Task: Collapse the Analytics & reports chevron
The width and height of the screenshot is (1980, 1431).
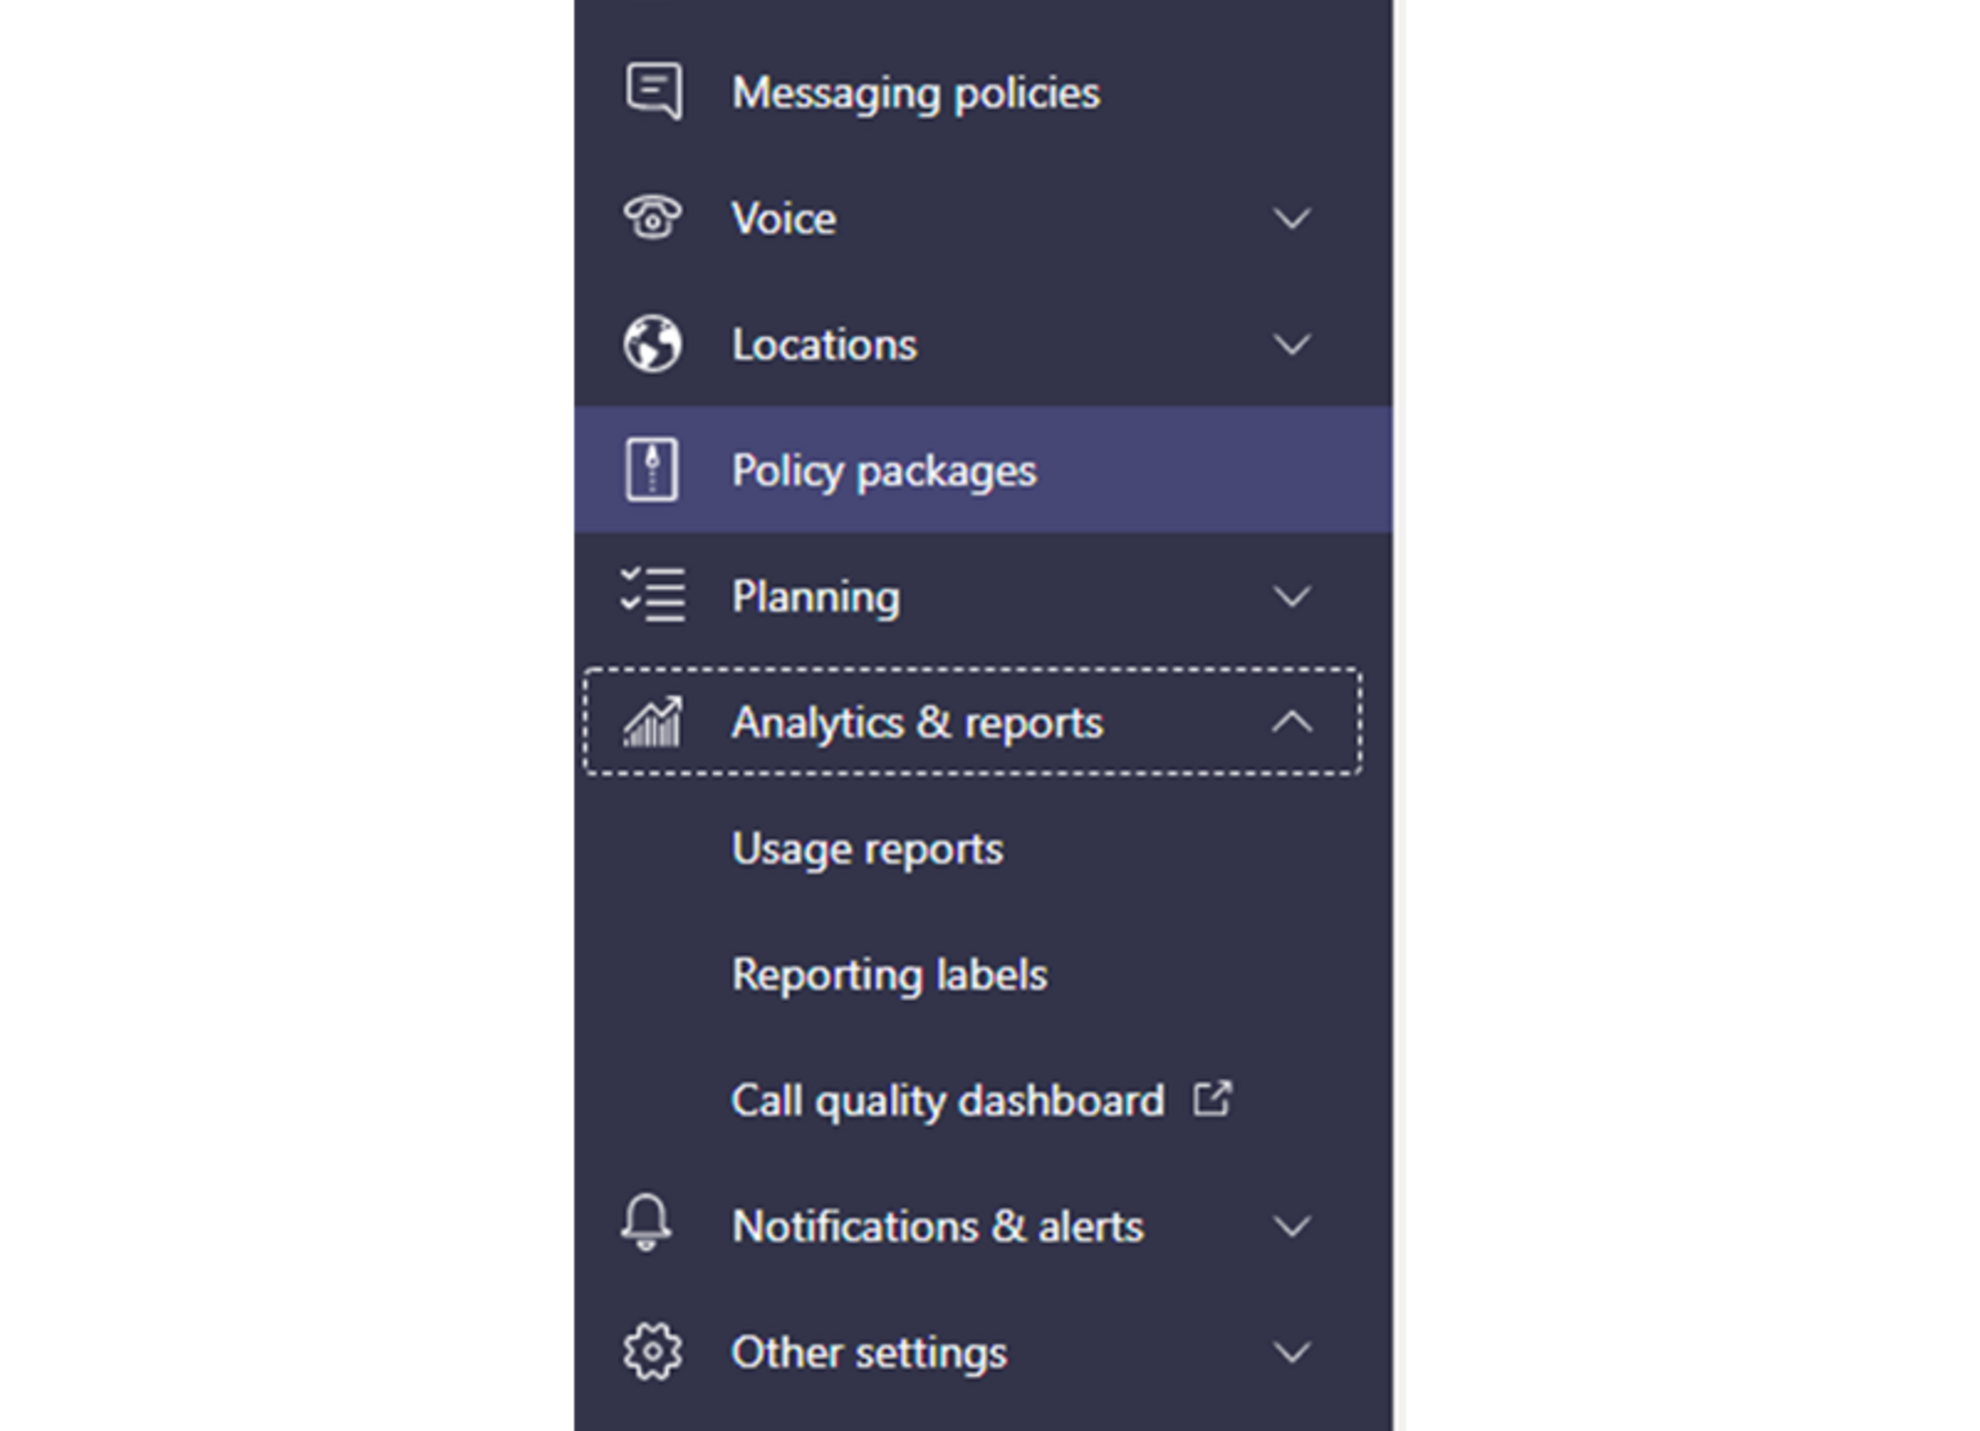Action: [1291, 722]
